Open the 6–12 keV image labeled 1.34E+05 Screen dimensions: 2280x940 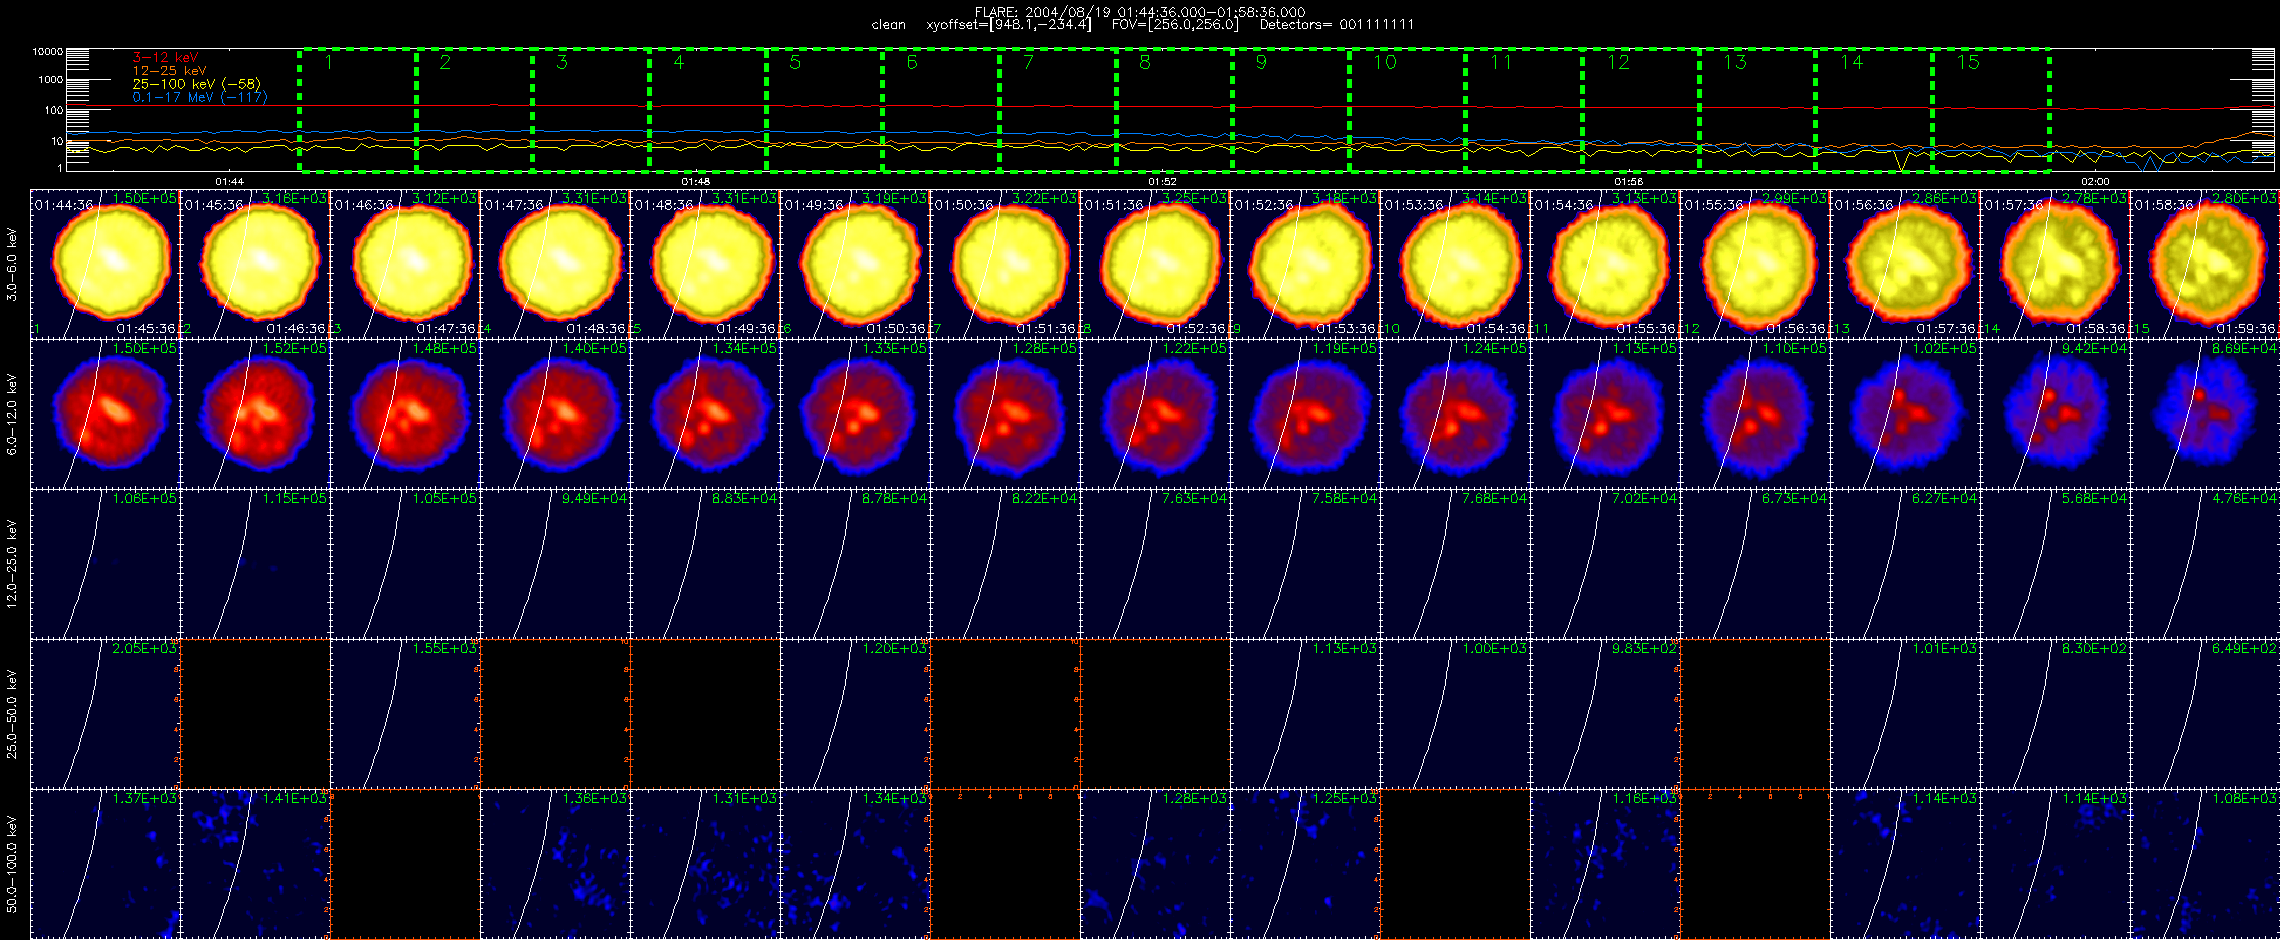[x=705, y=414]
